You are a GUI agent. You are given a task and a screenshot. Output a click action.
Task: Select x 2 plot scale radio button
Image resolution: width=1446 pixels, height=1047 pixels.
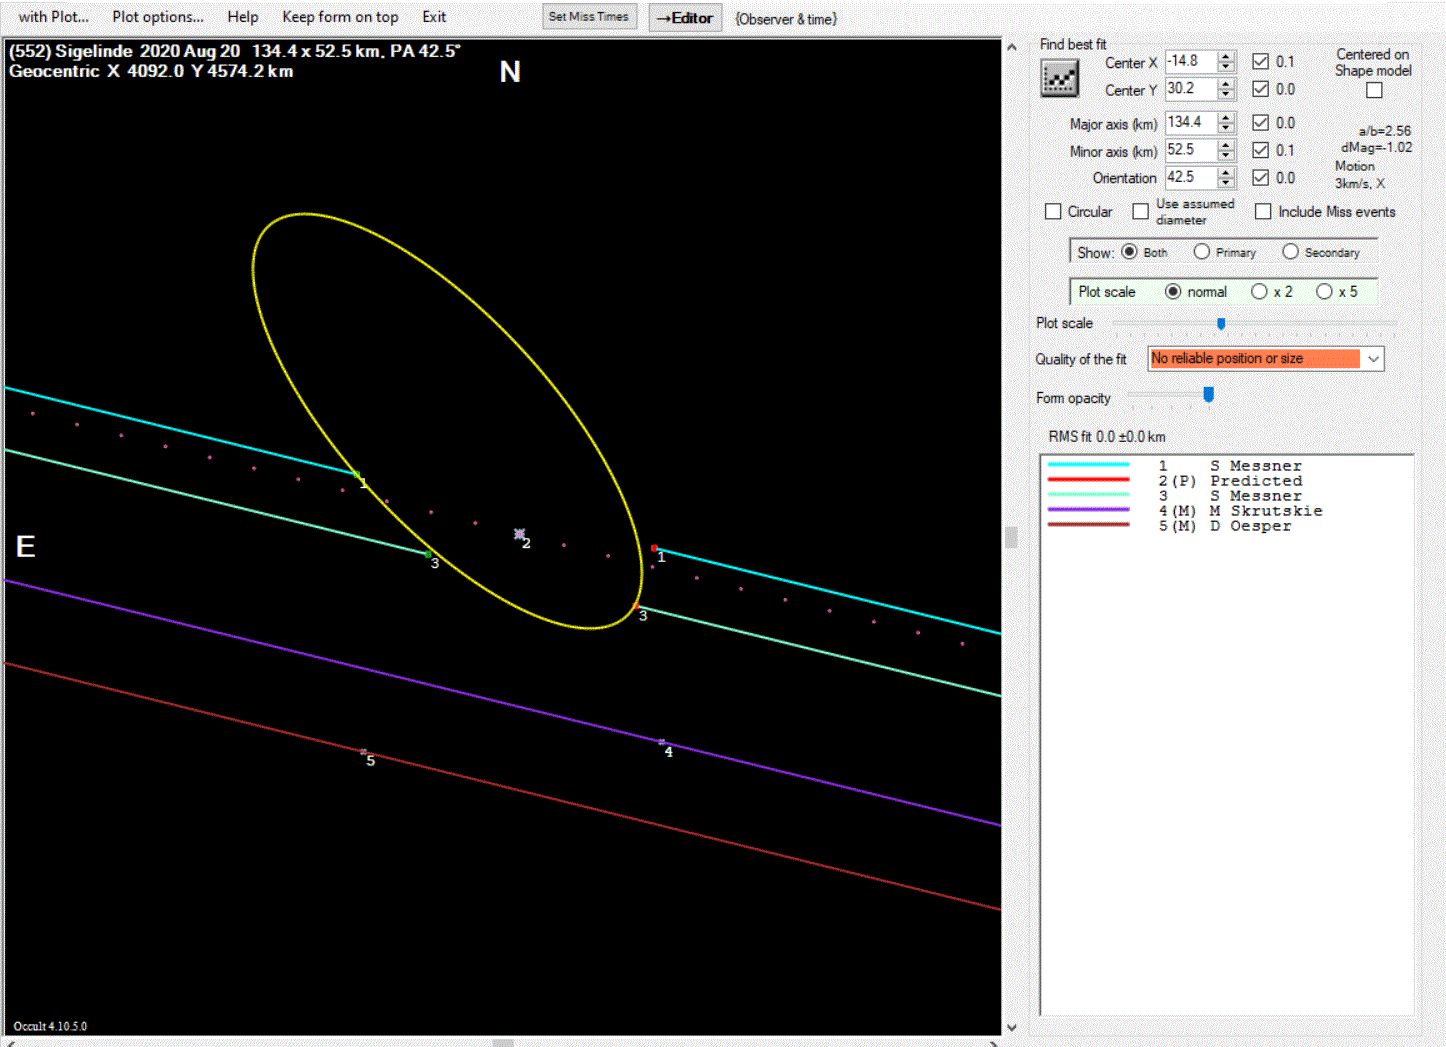tap(1259, 292)
